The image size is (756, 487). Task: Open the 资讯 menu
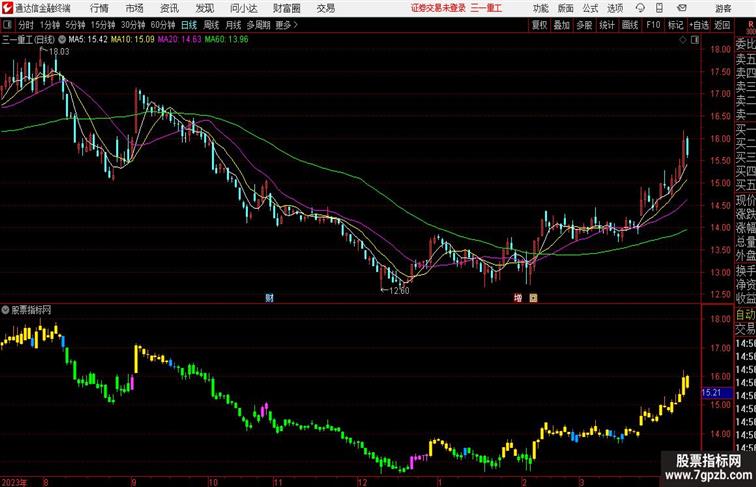pyautogui.click(x=169, y=8)
